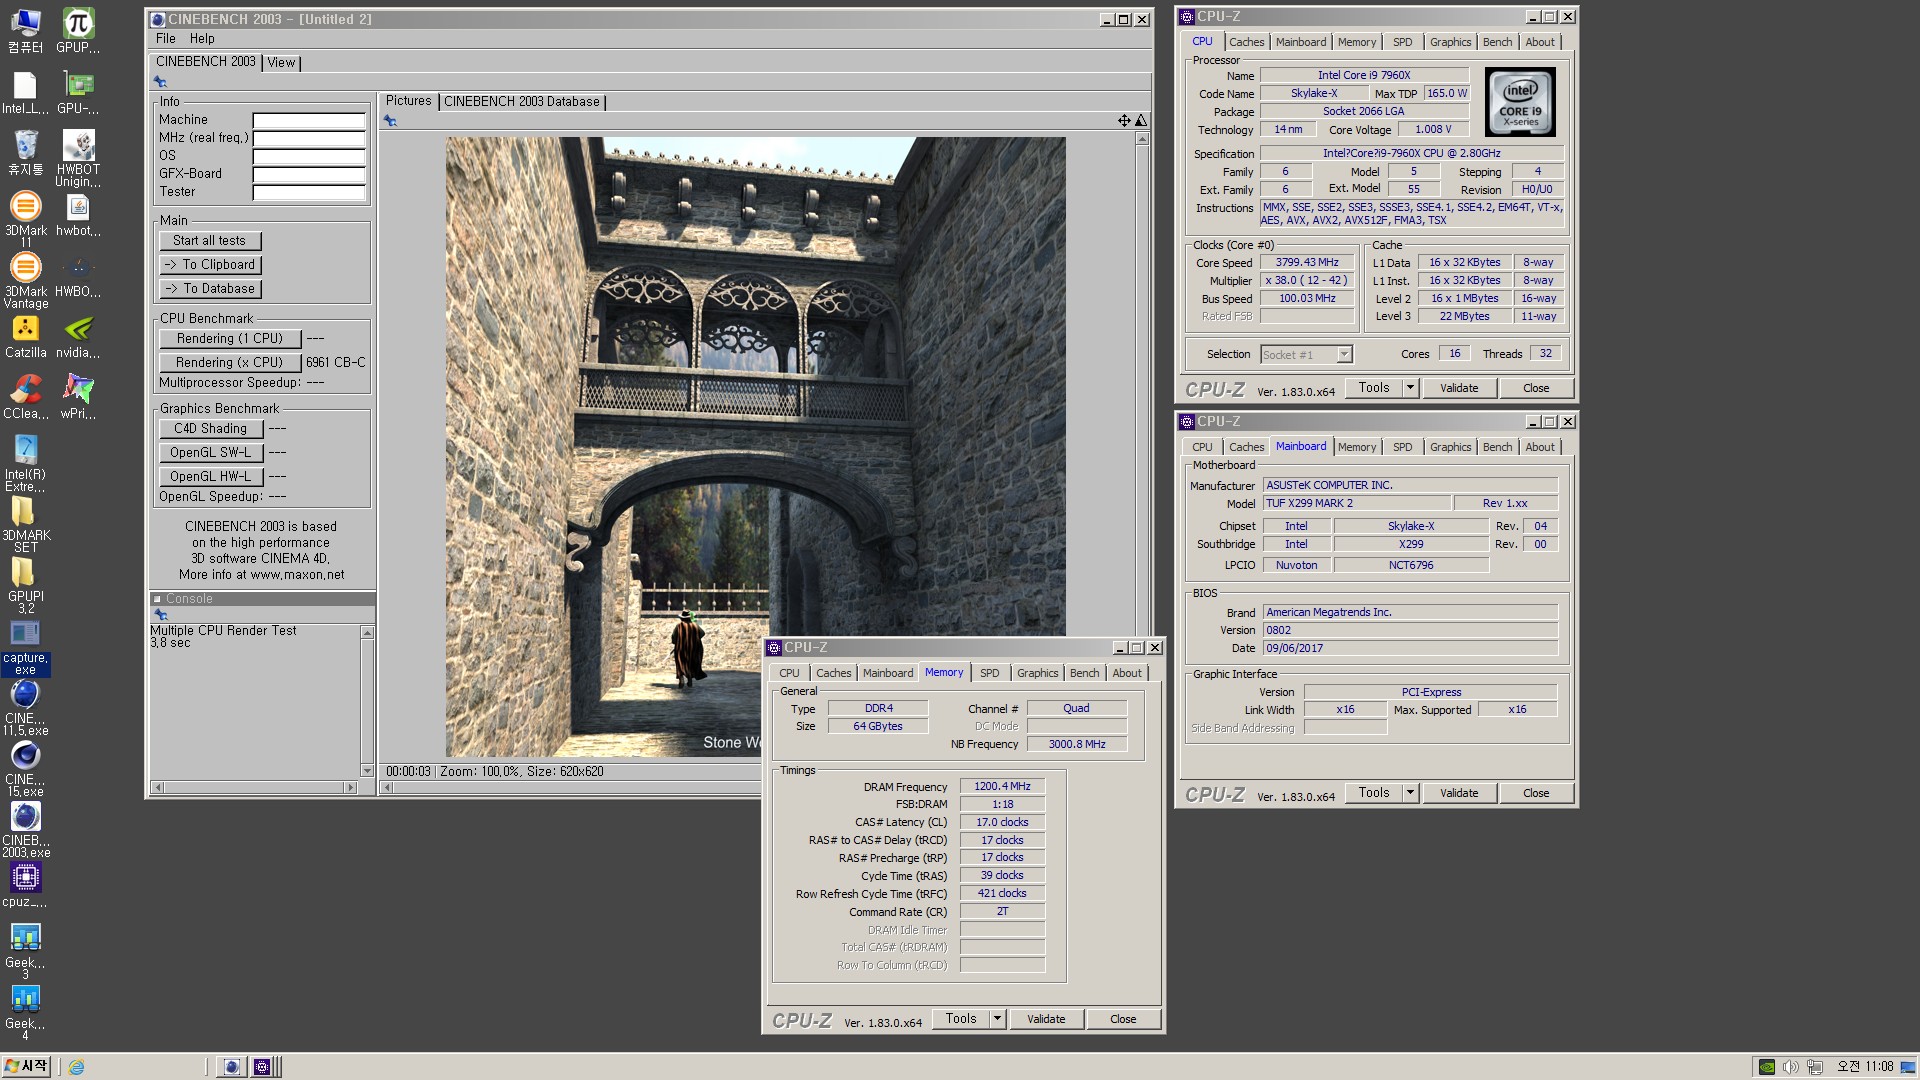Switch to CPU-Z taskbar button
The width and height of the screenshot is (1920, 1080).
[x=262, y=1067]
